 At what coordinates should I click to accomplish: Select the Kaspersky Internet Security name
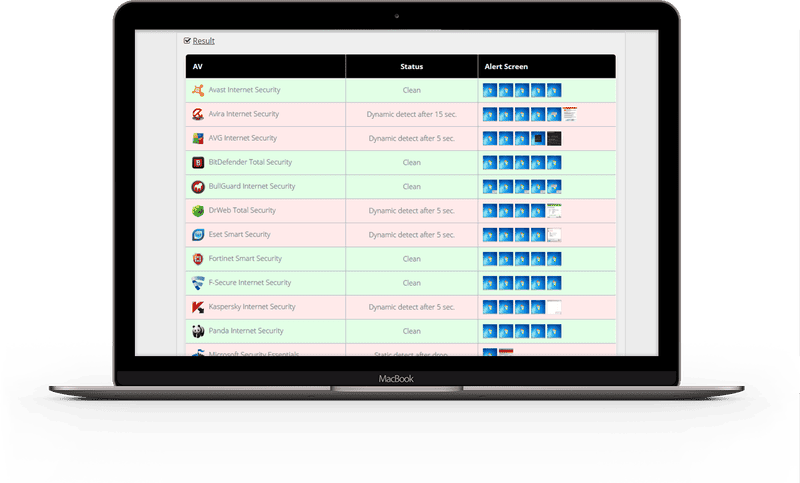coord(252,307)
